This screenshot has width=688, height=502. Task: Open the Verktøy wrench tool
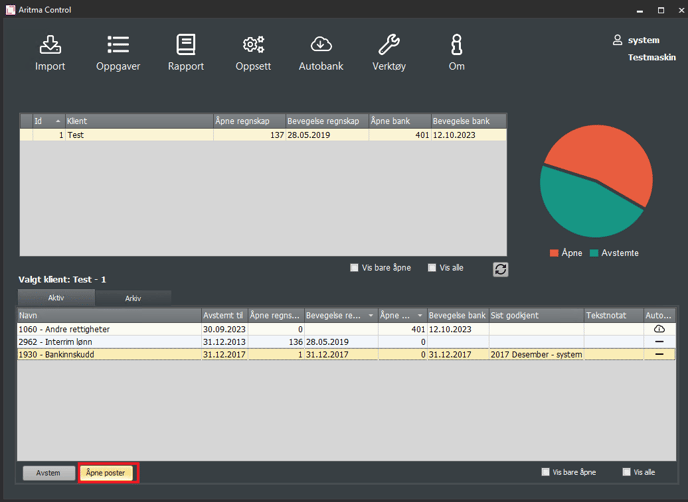[389, 52]
